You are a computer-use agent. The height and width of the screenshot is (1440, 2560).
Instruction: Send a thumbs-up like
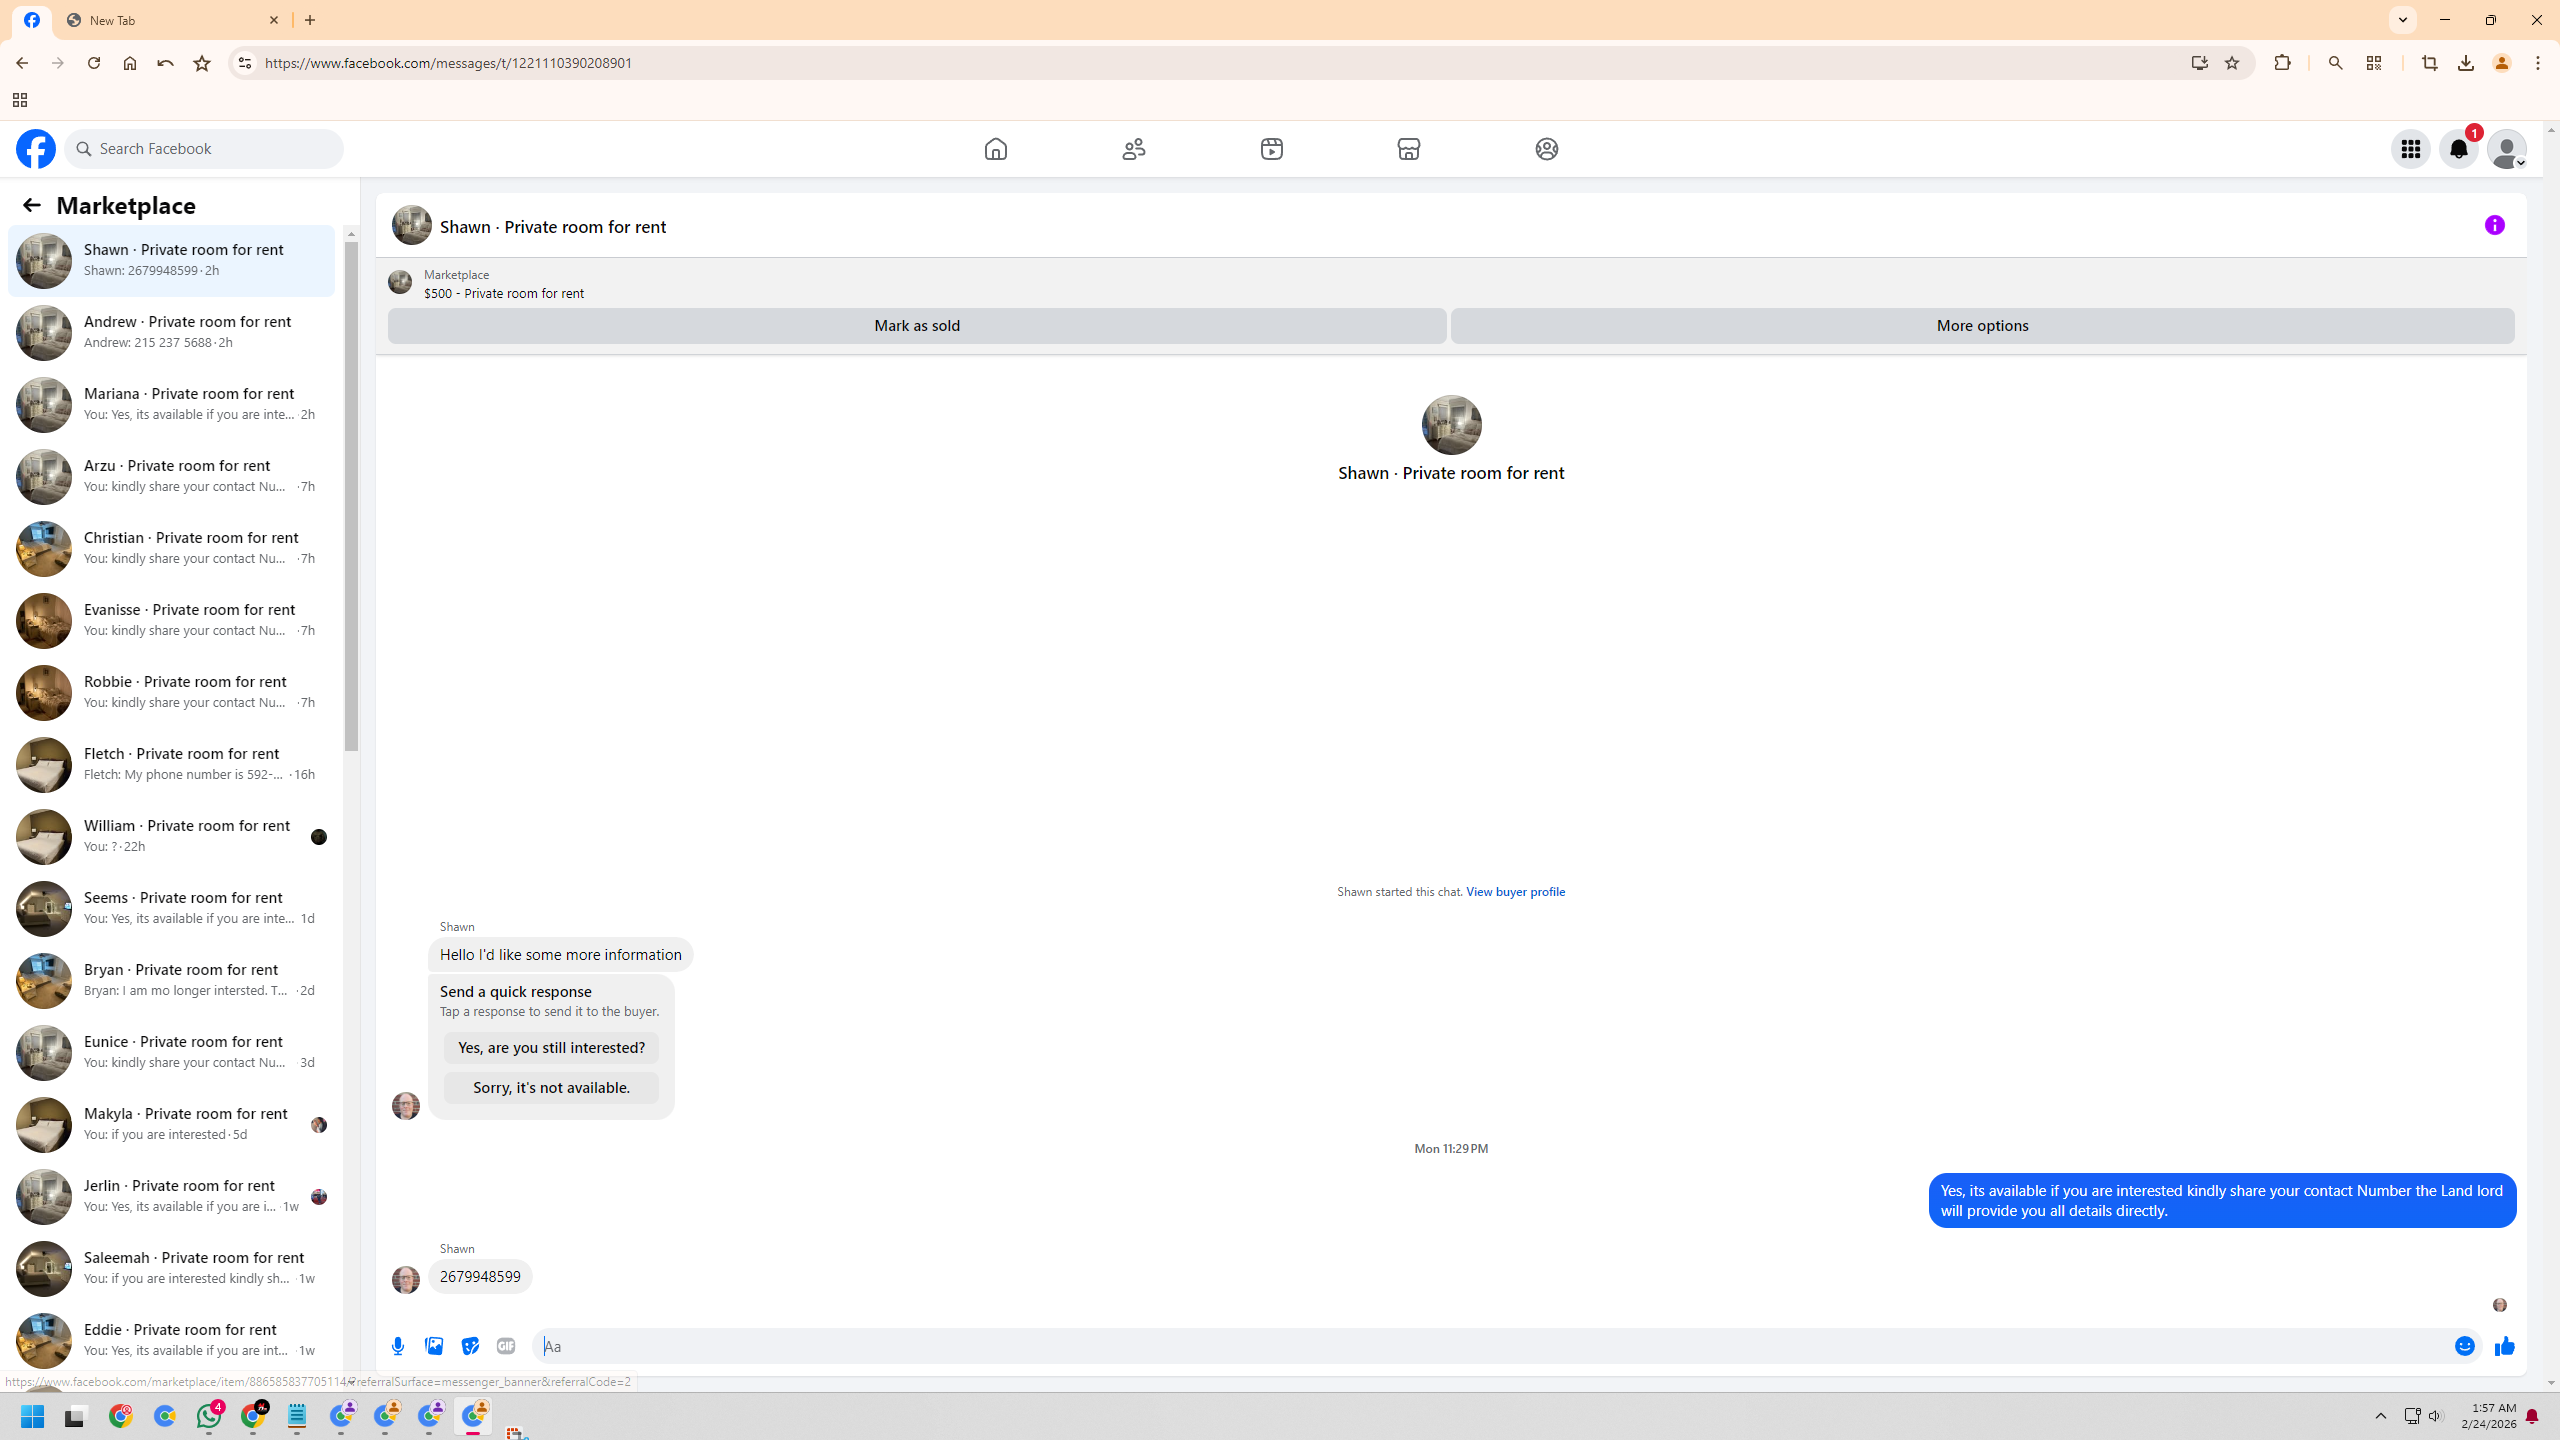click(x=2504, y=1346)
